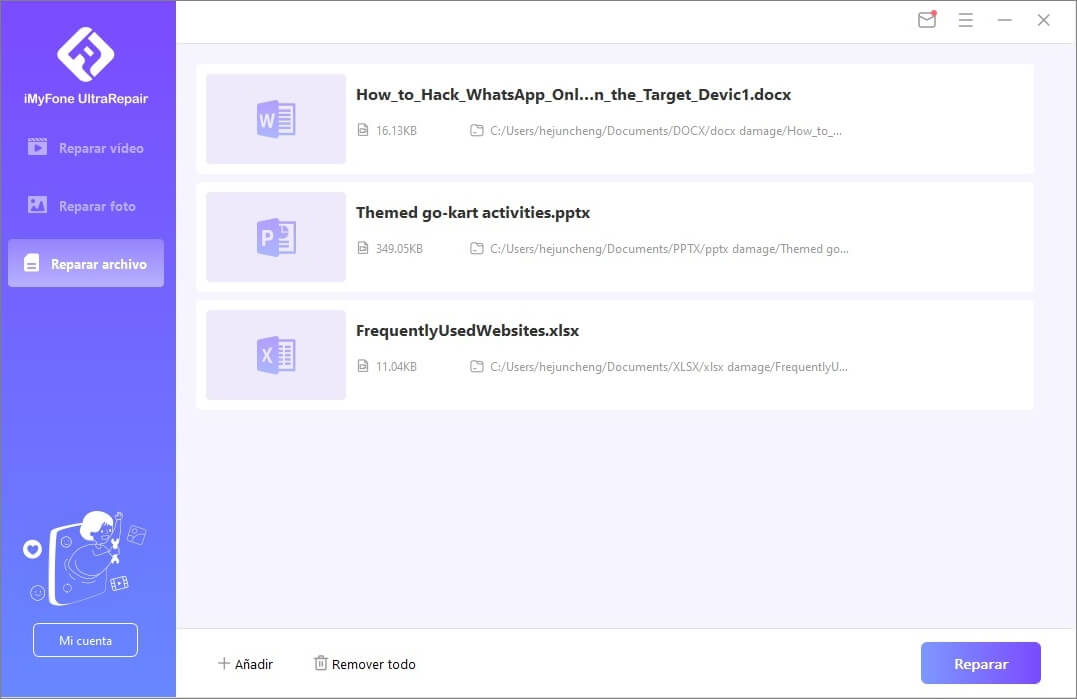1077x699 pixels.
Task: Open the hamburger menu at top right
Action: [x=965, y=20]
